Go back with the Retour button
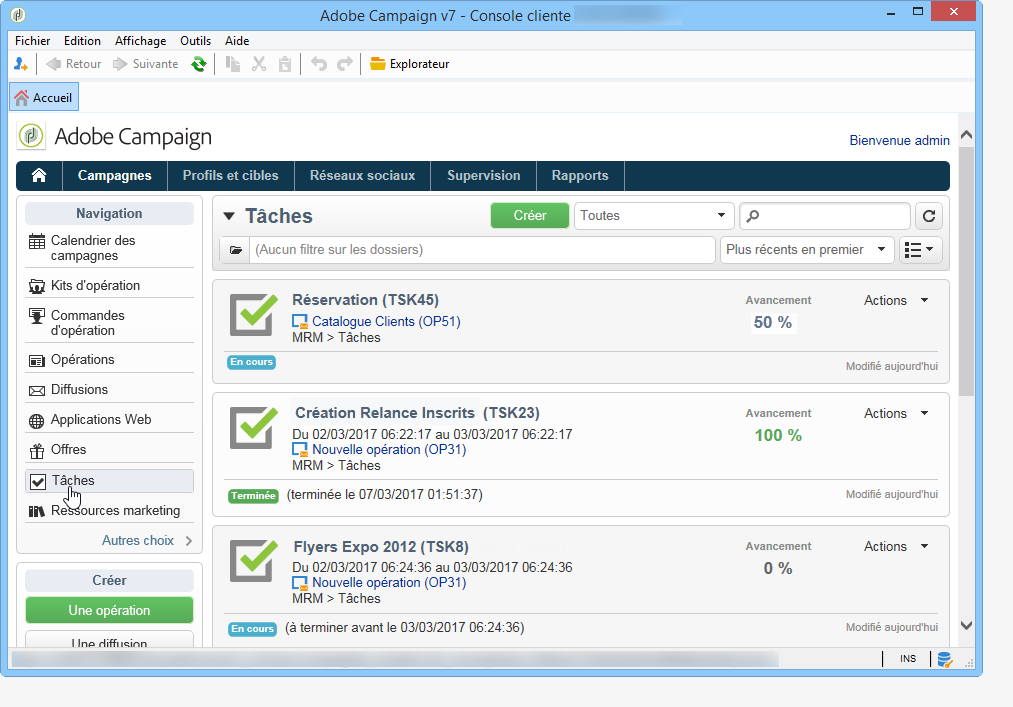The image size is (1013, 707). pyautogui.click(x=74, y=64)
